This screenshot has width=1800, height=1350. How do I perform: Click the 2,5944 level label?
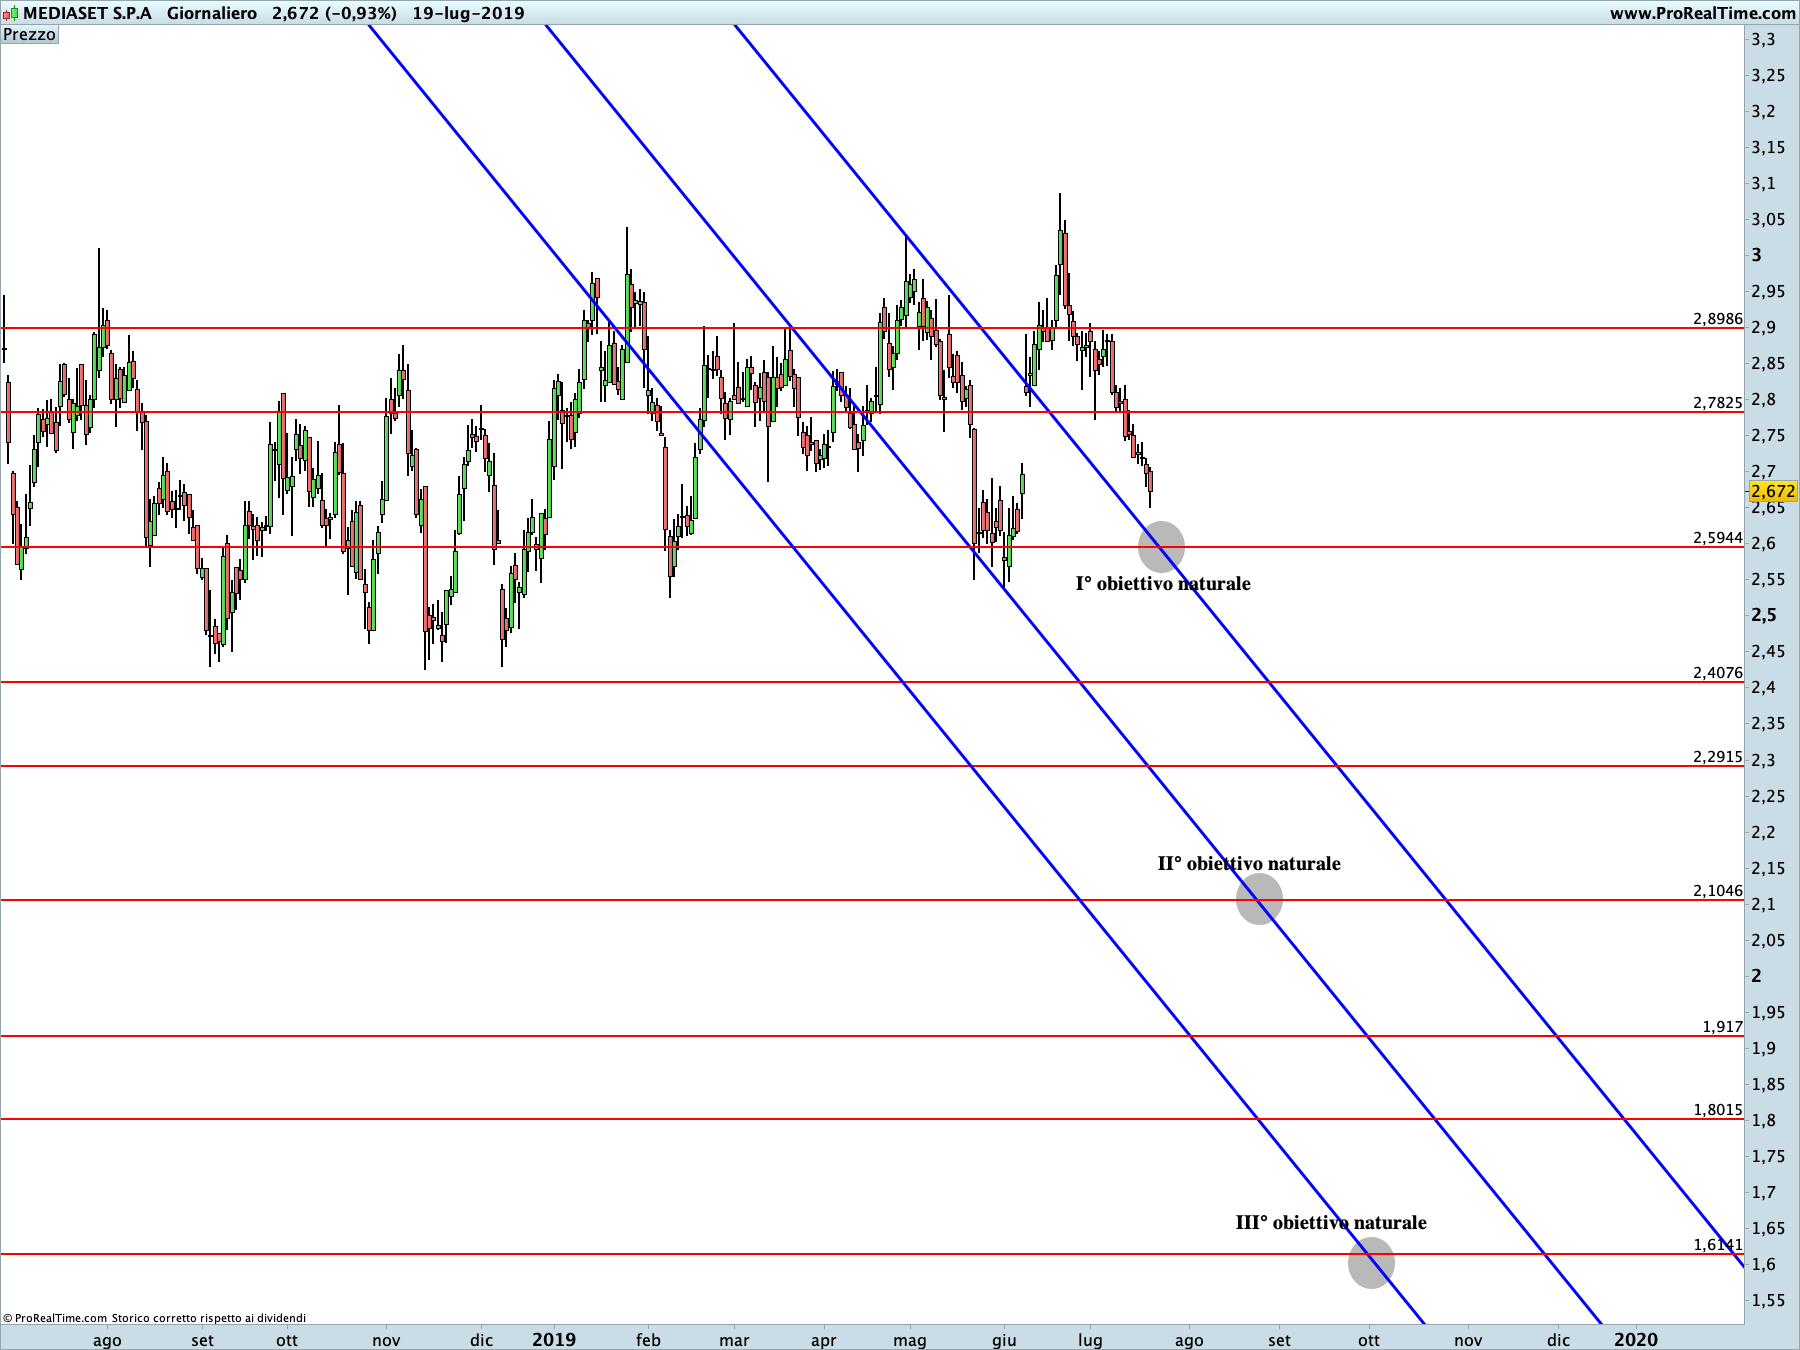pyautogui.click(x=1717, y=538)
